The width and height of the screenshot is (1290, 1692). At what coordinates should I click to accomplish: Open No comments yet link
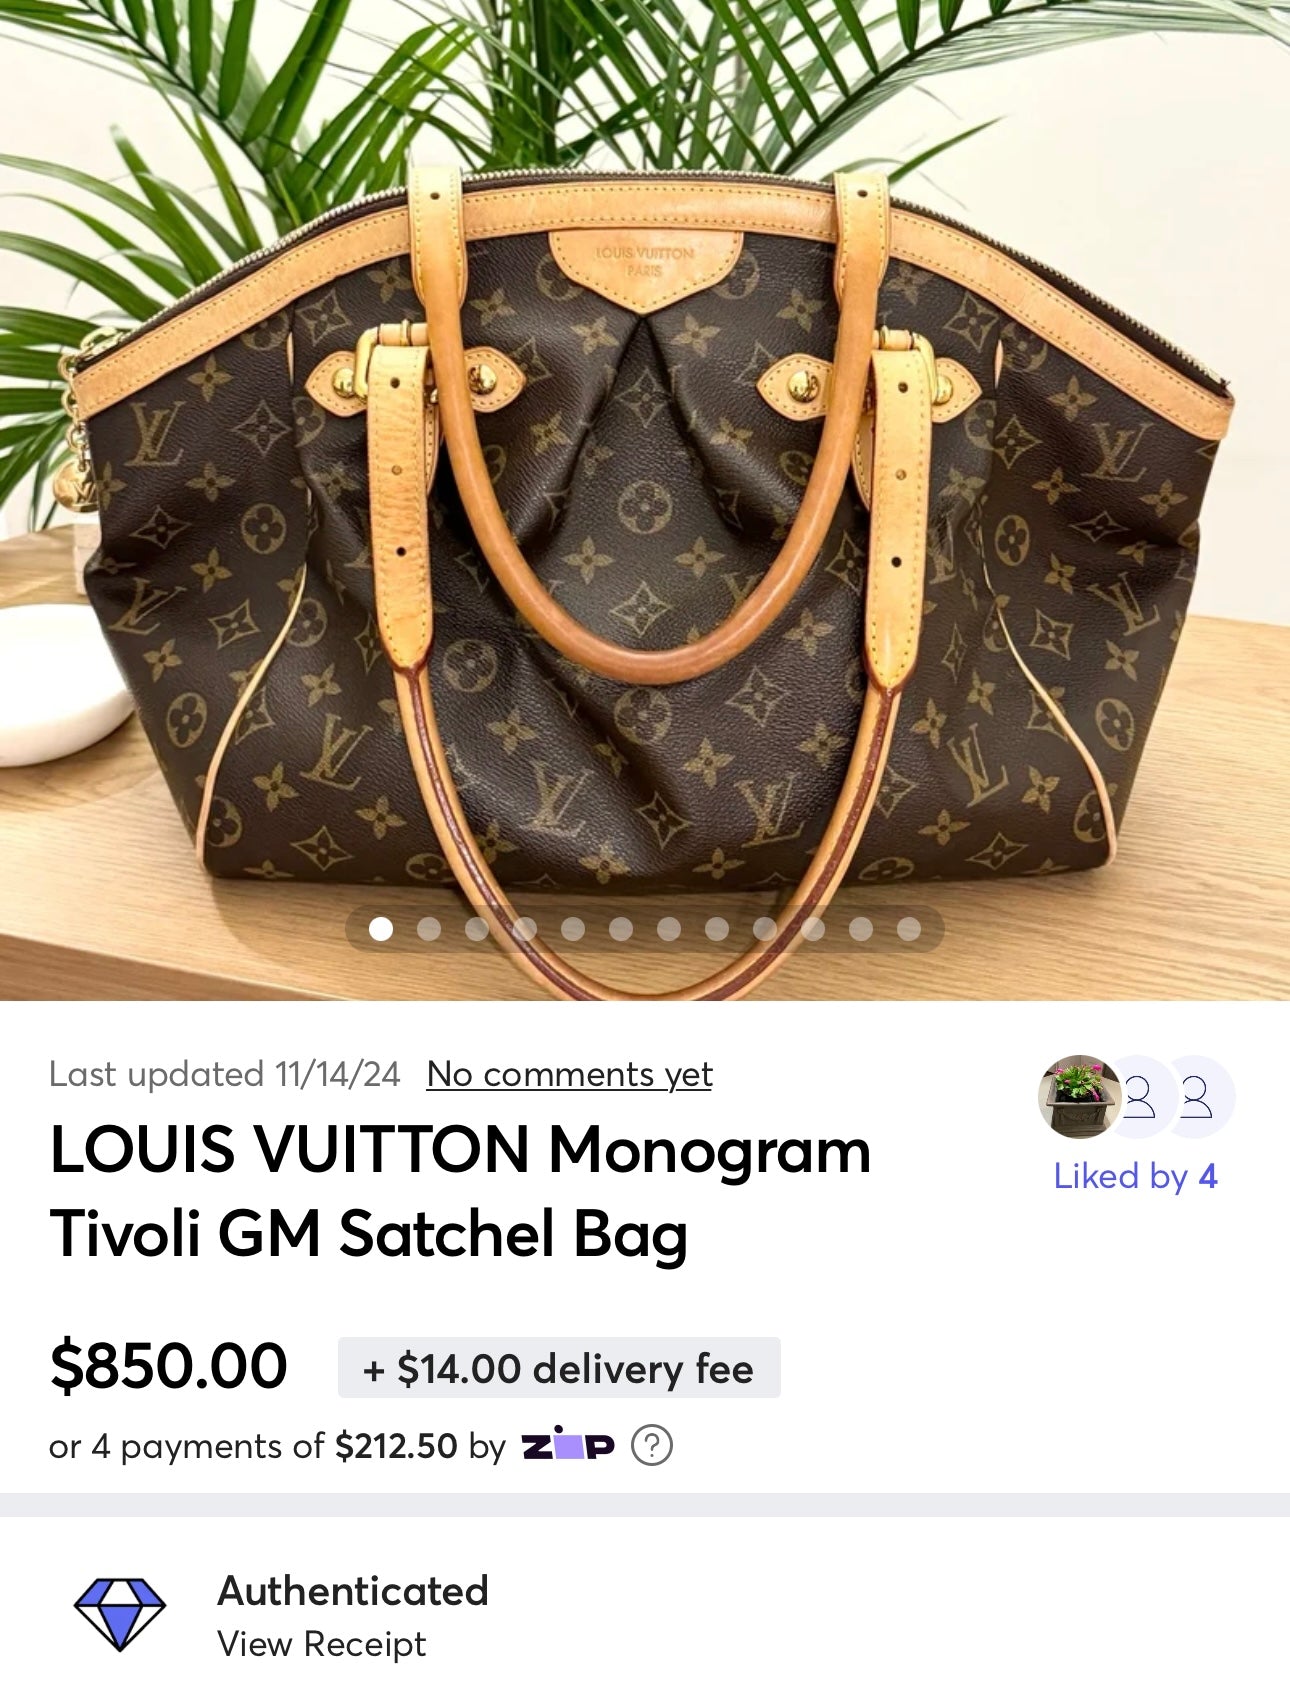click(569, 1074)
